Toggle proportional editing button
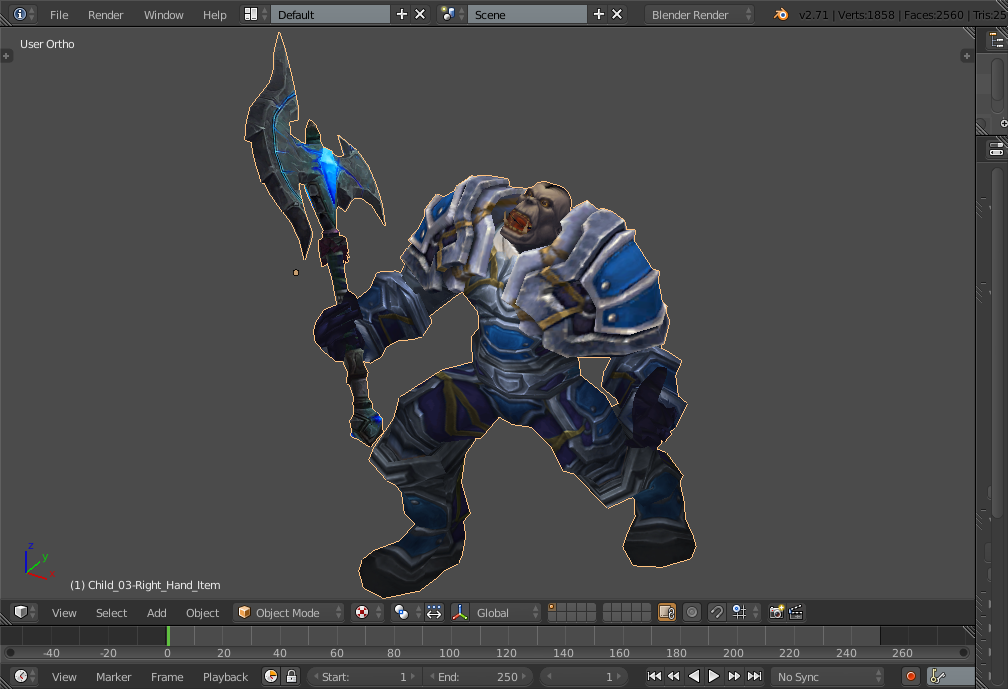 (x=692, y=613)
